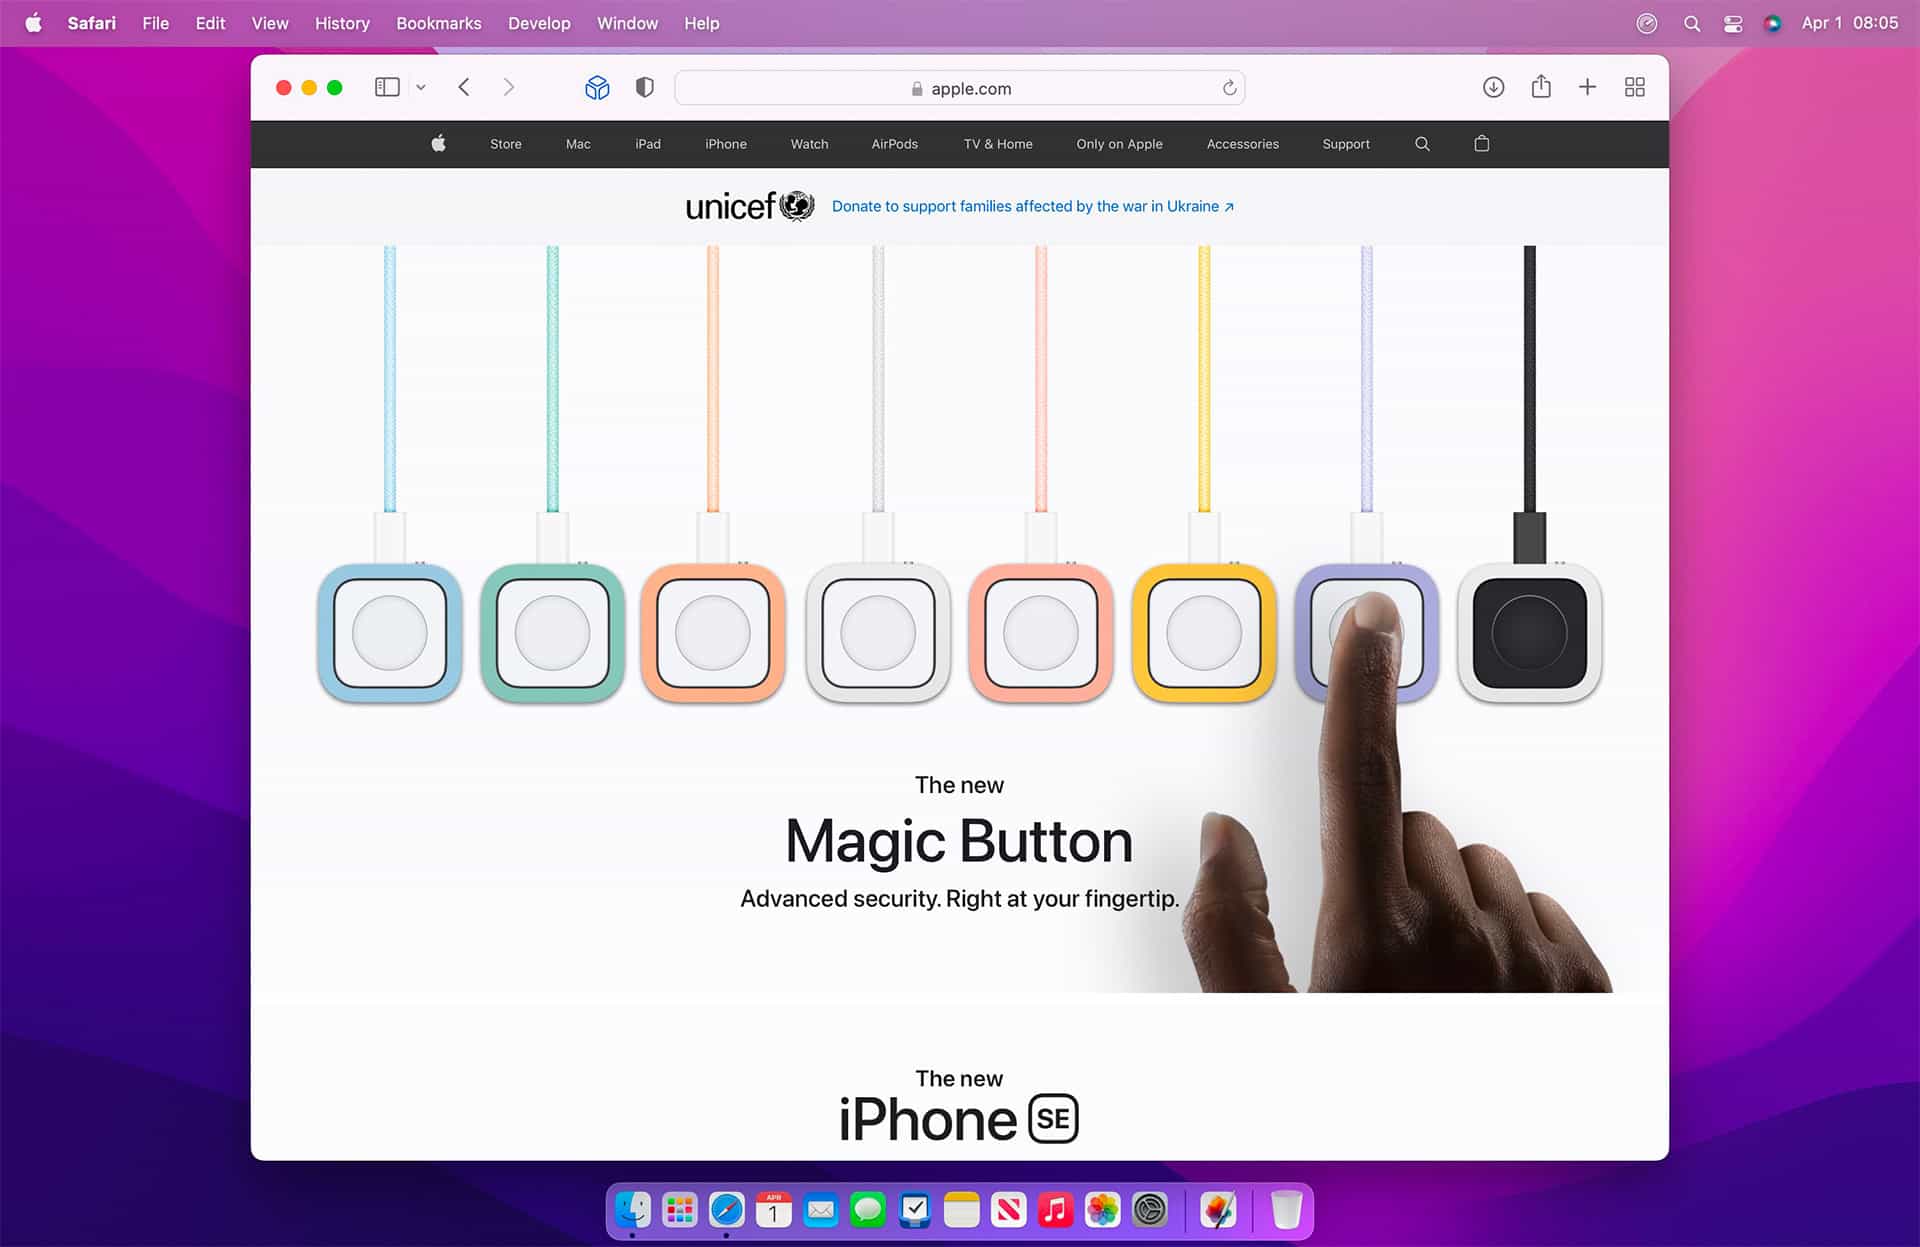
Task: Select the black Magic Button
Action: click(1530, 633)
